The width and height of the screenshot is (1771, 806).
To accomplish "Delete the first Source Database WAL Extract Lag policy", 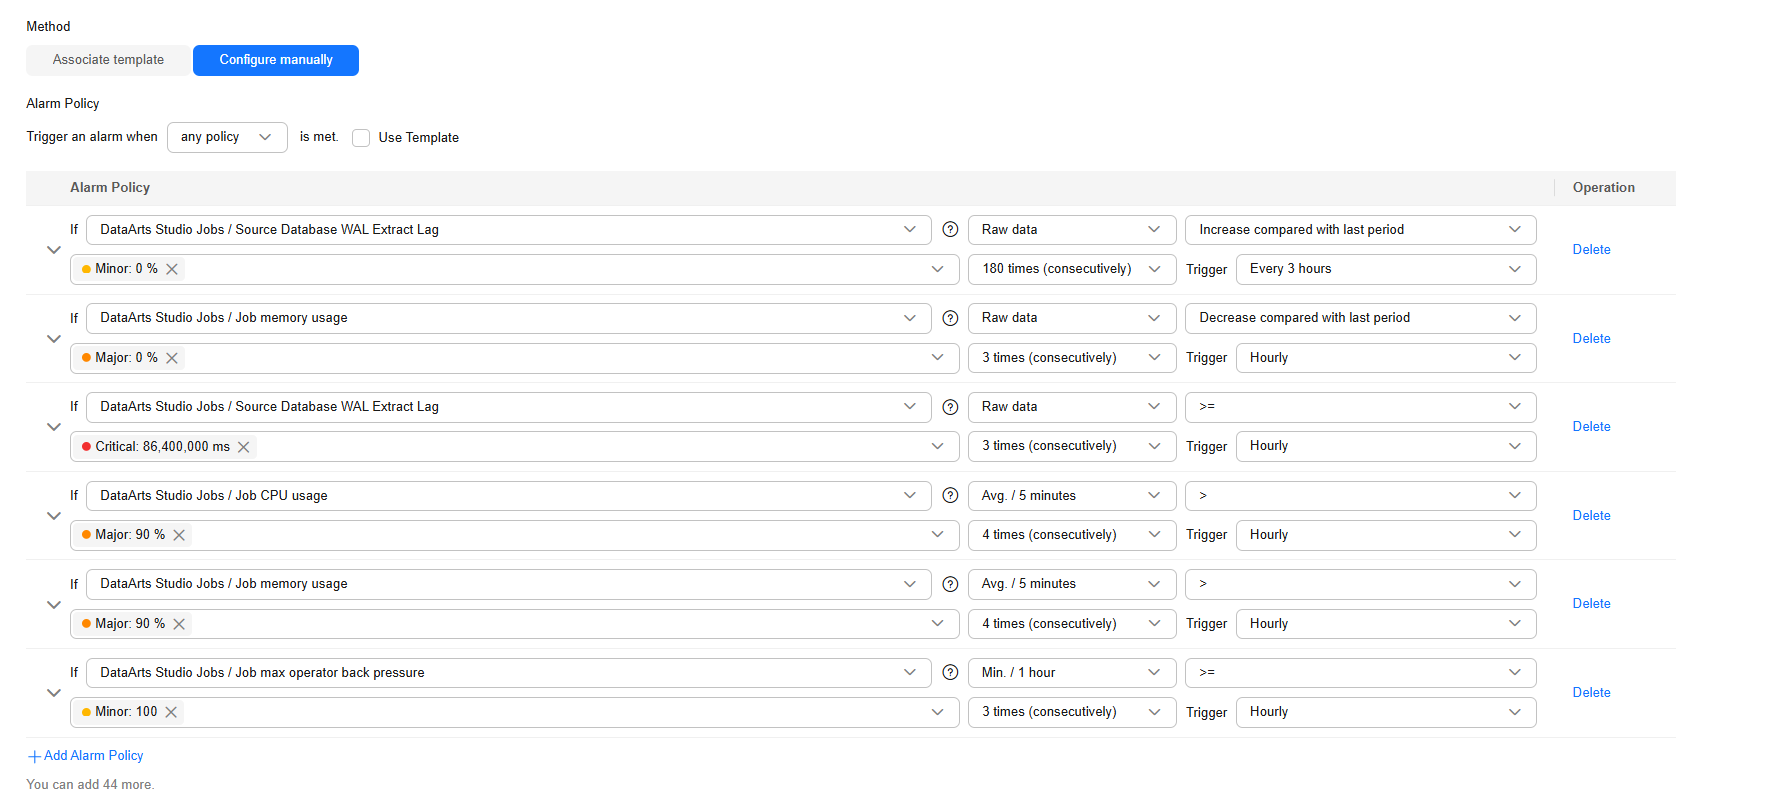I will click(1591, 250).
